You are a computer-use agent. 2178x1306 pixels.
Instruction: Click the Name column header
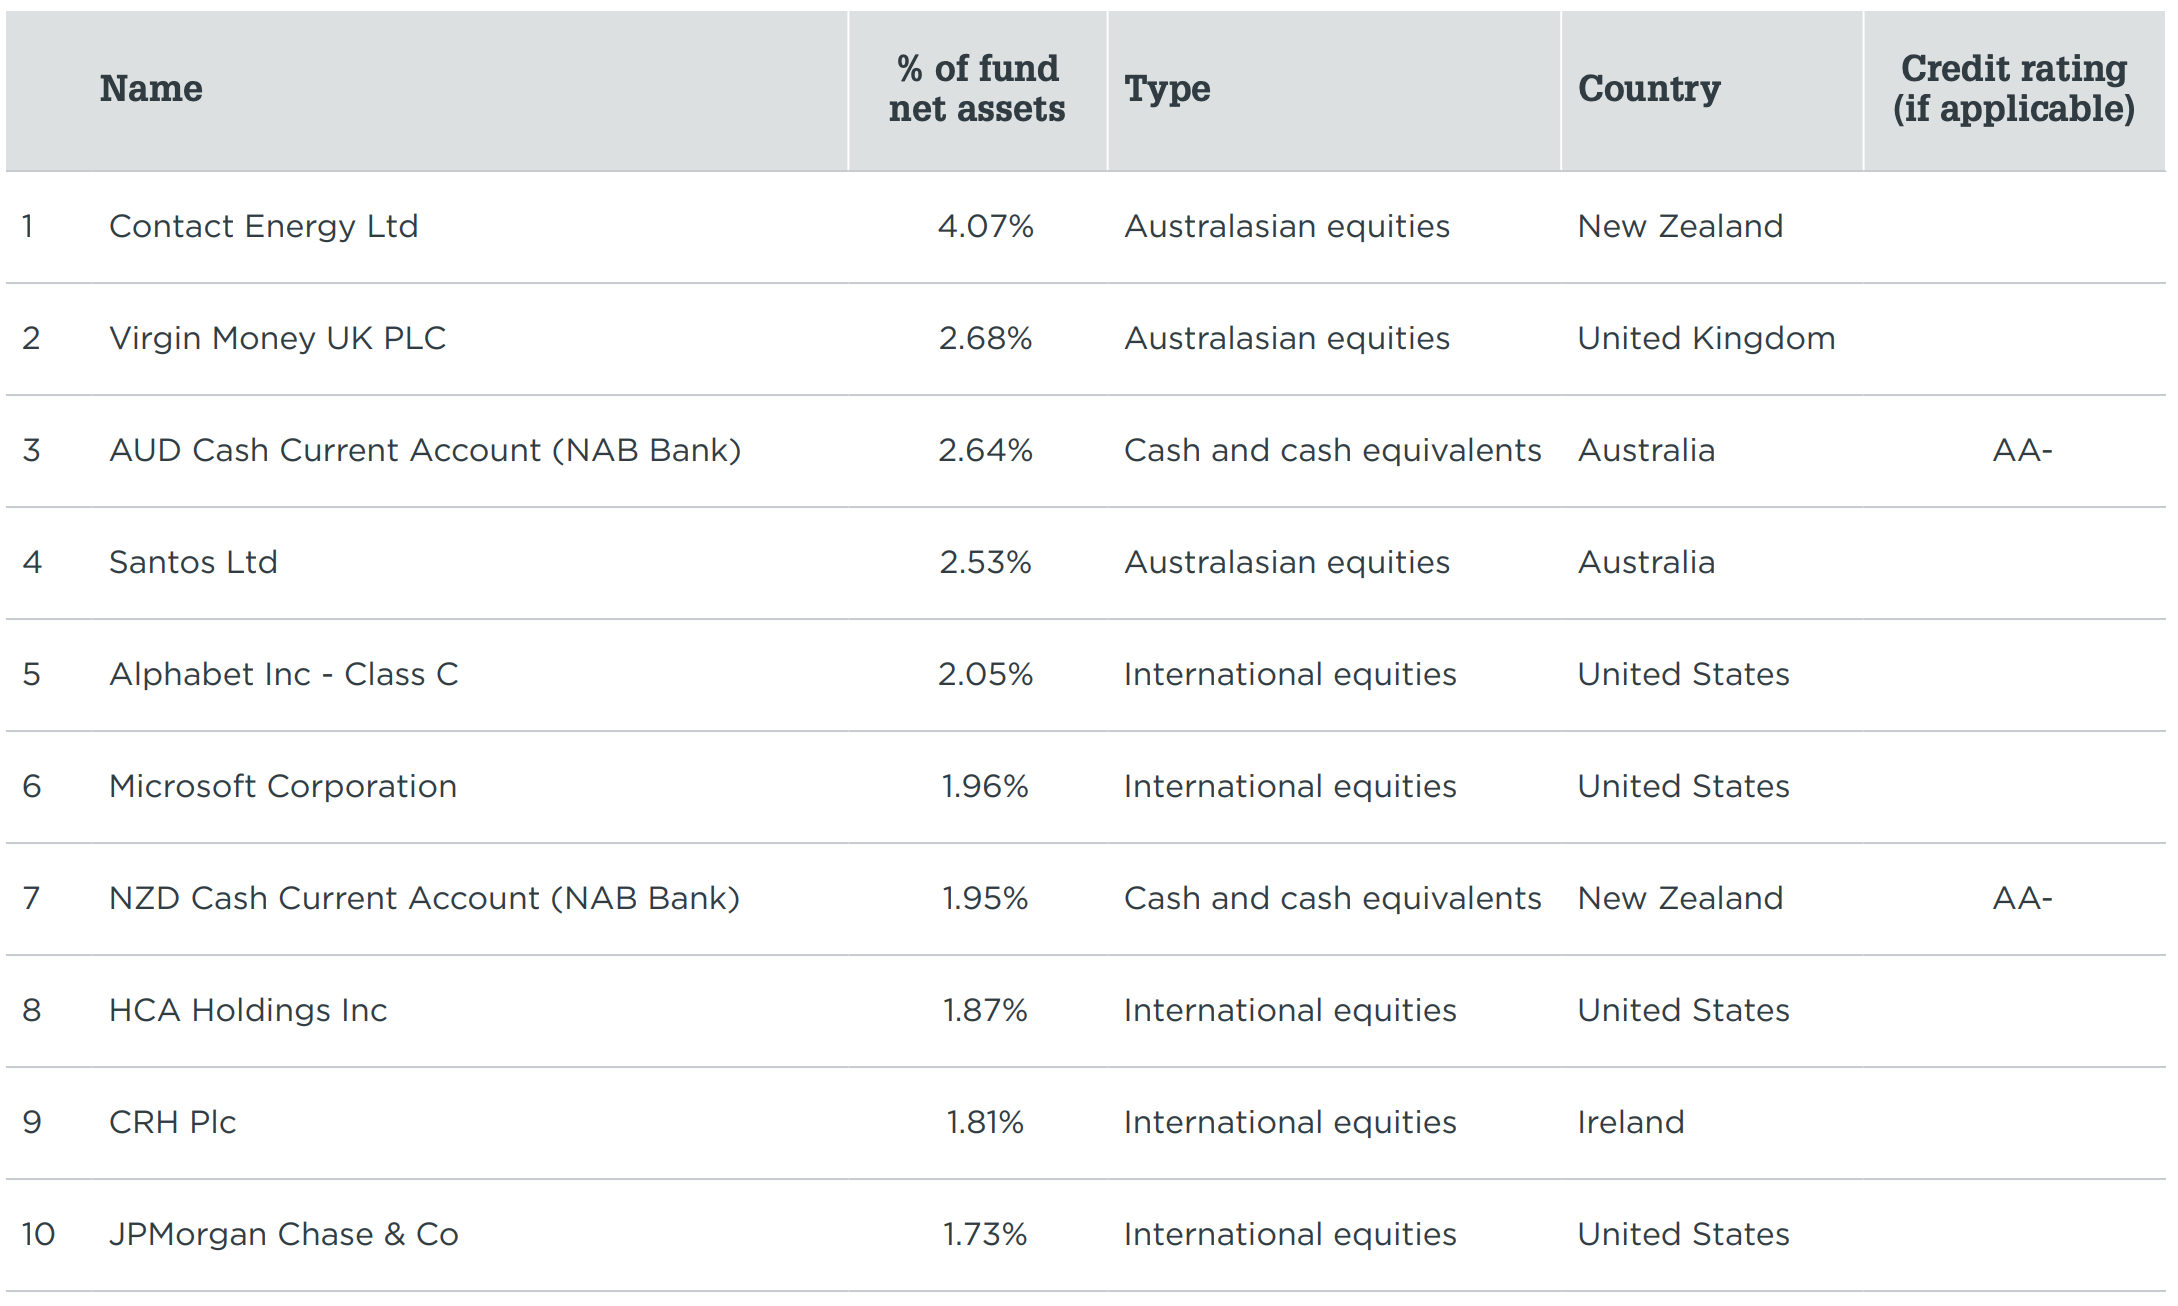[151, 89]
